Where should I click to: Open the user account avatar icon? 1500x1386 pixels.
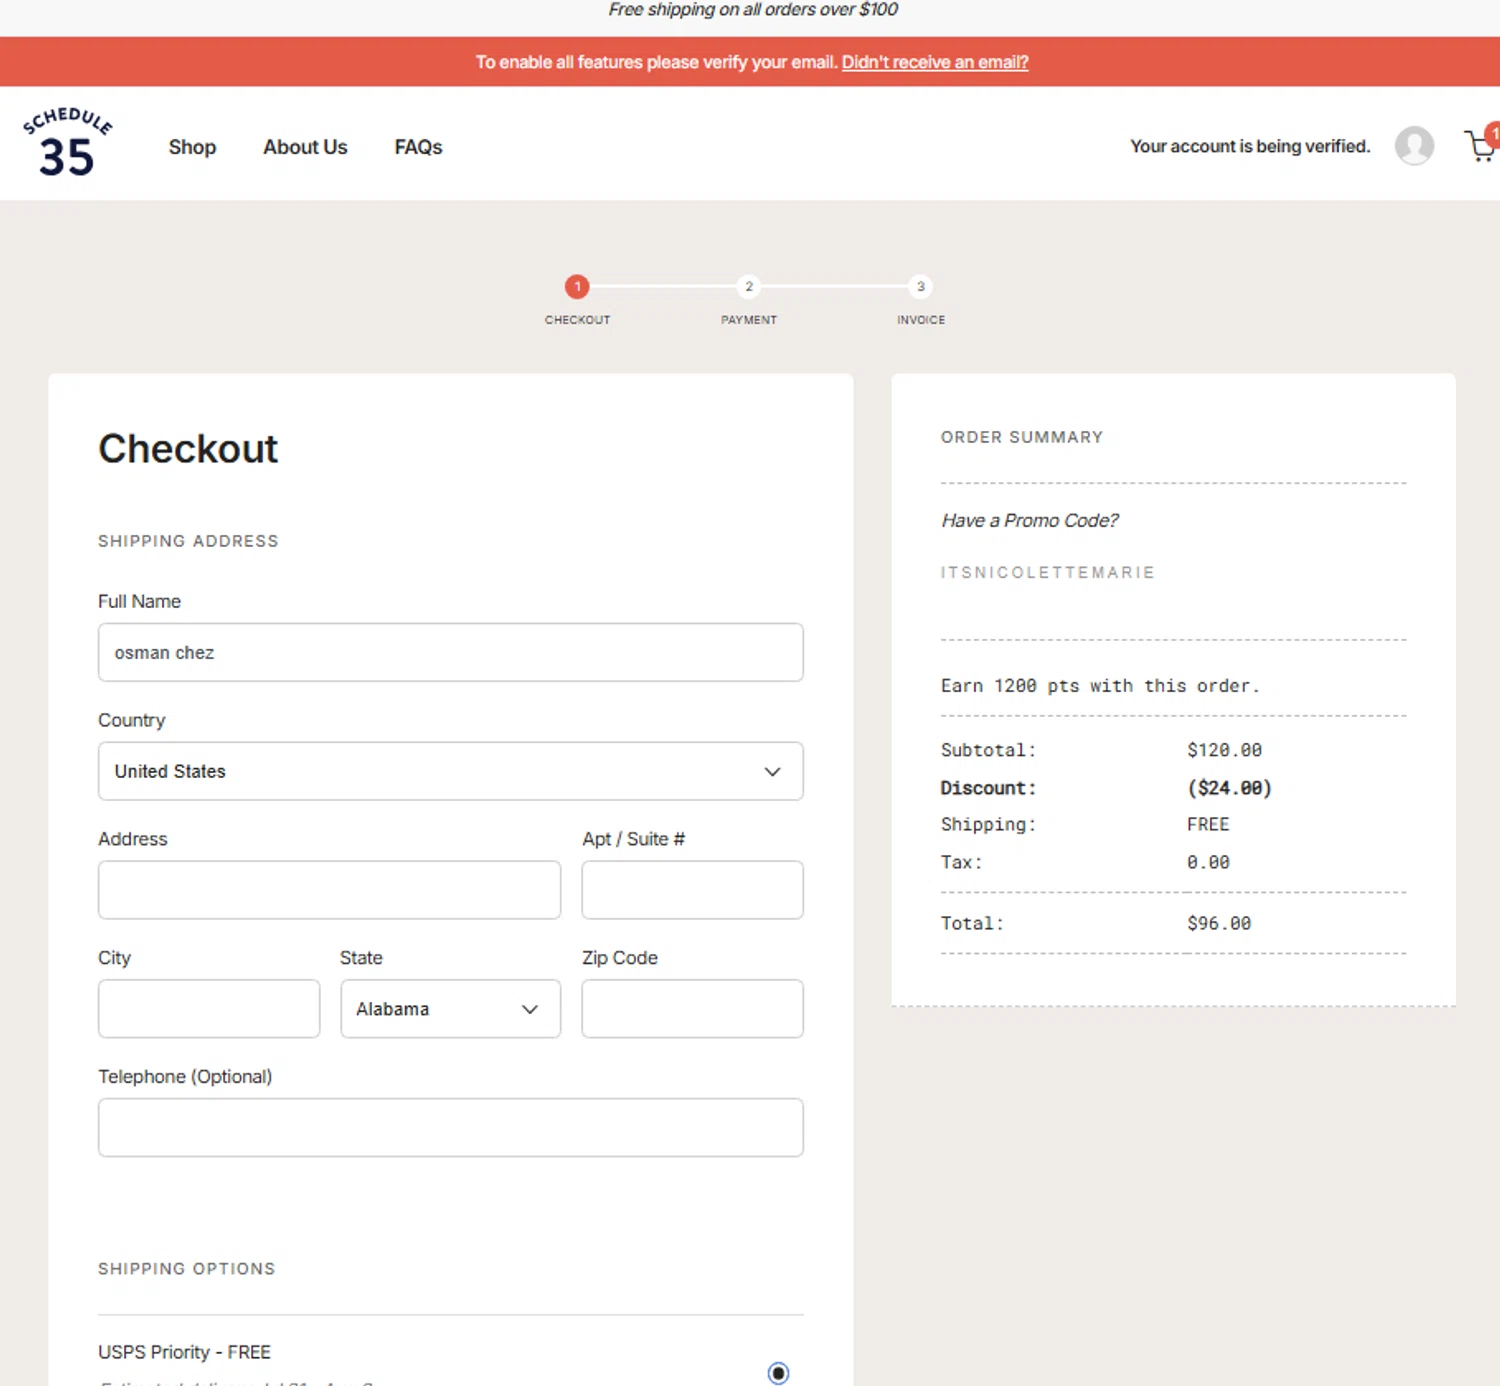coord(1414,146)
